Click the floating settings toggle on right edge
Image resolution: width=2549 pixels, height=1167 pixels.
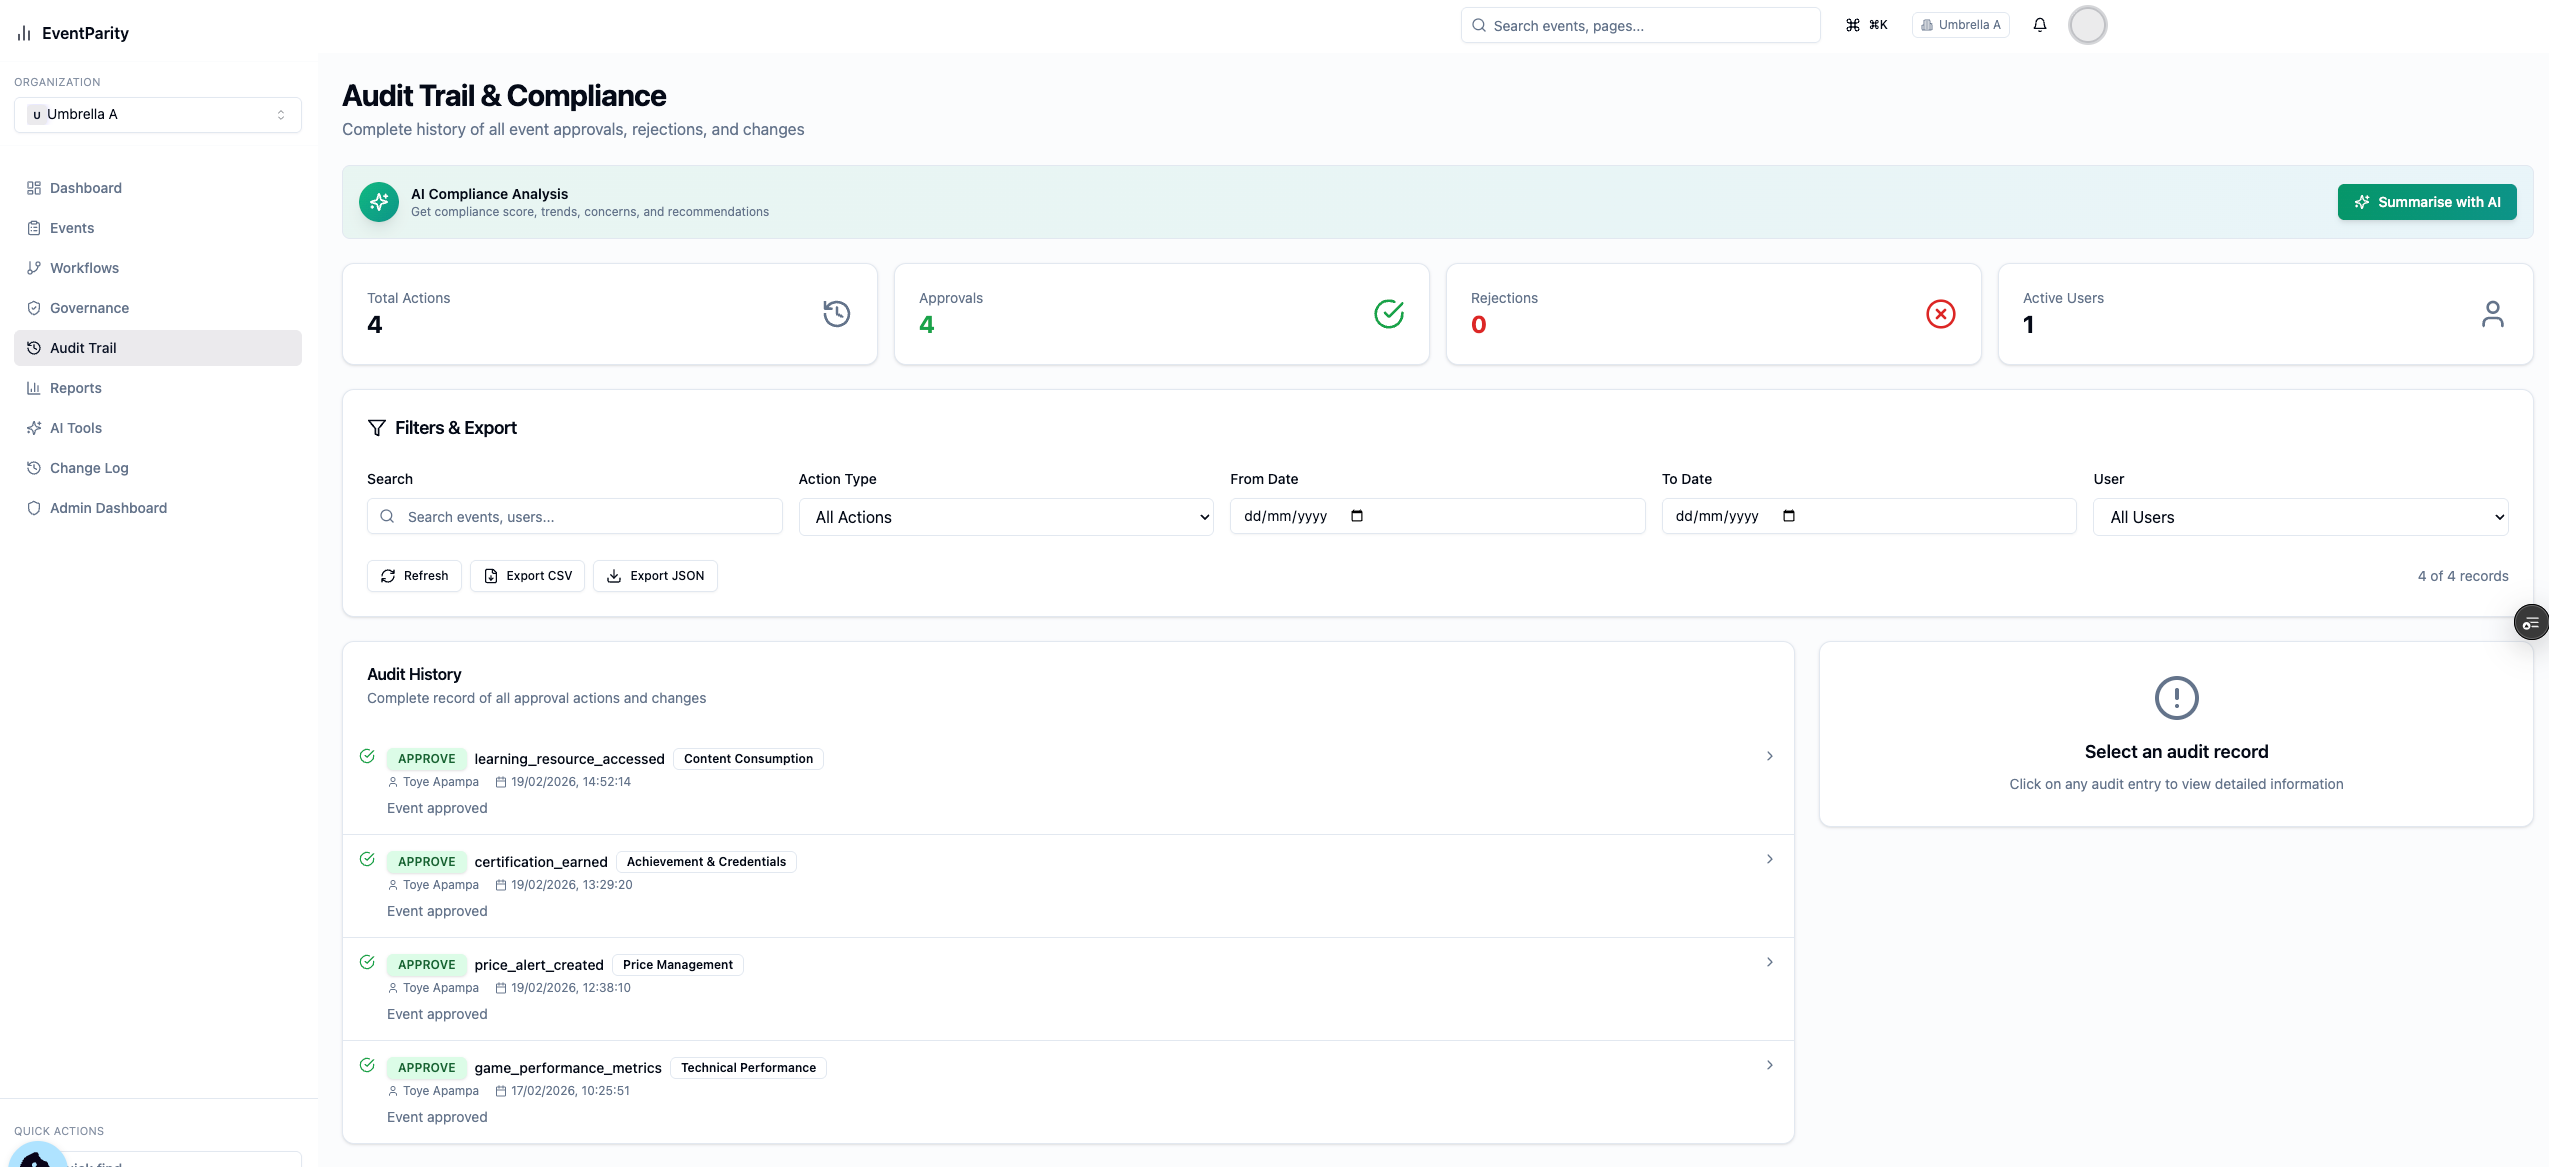point(2532,621)
